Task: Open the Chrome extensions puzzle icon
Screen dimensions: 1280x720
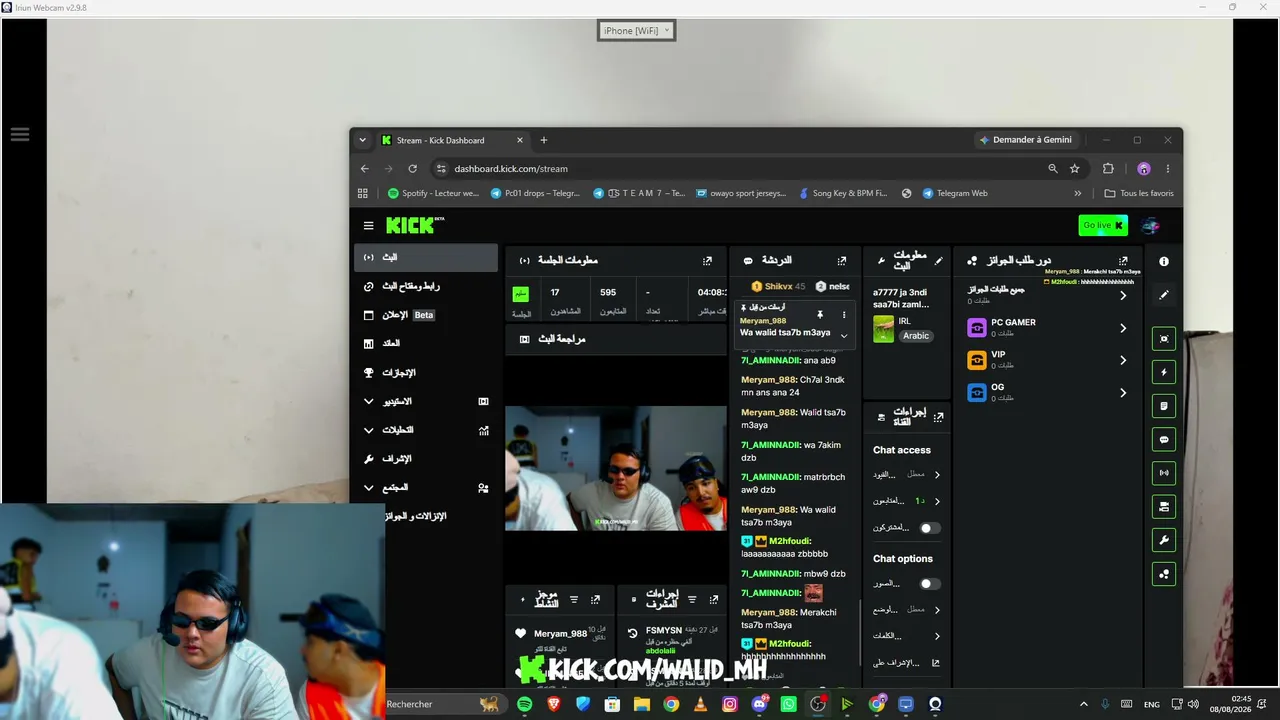Action: coord(1108,169)
